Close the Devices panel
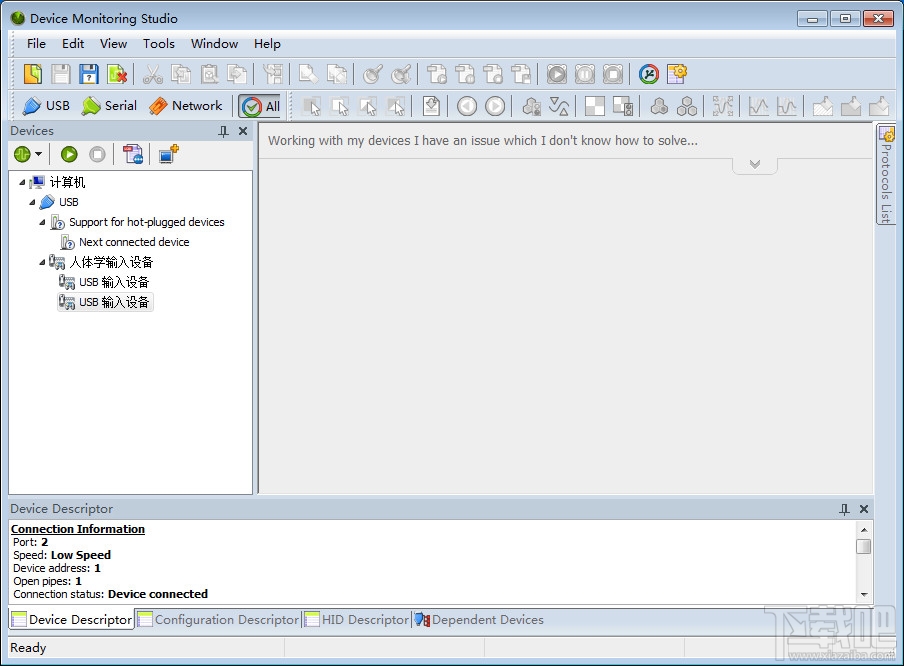The width and height of the screenshot is (904, 666). tap(243, 131)
